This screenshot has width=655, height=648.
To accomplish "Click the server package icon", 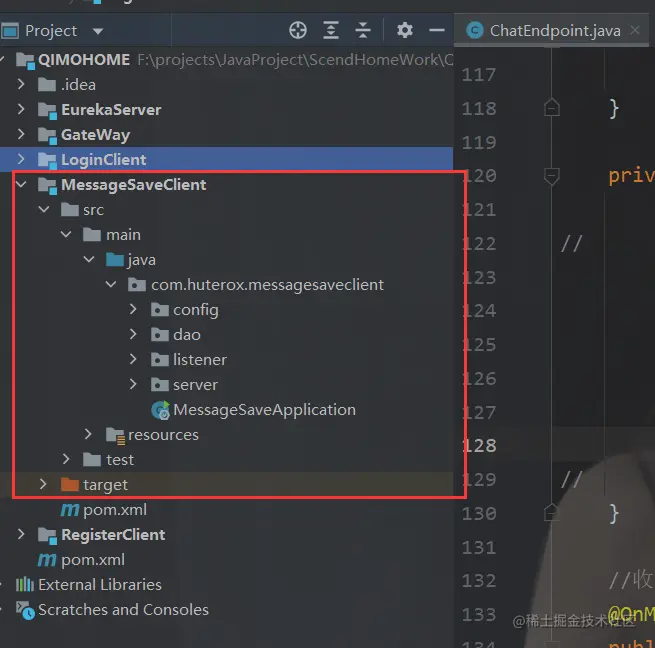I will tap(160, 385).
